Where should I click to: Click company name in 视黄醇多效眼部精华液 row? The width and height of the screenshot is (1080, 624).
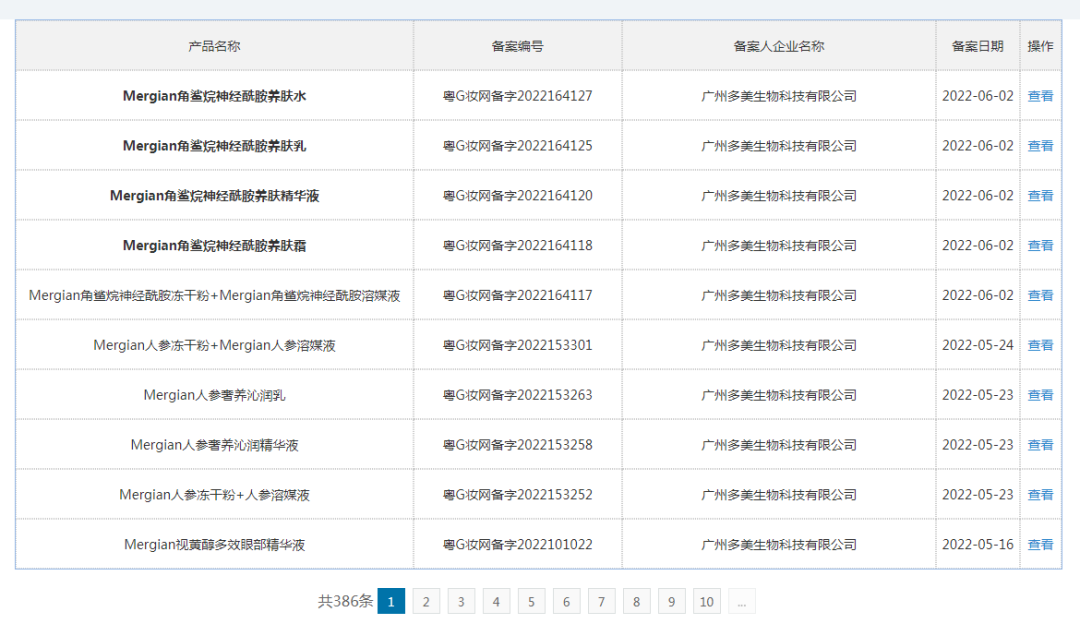click(779, 544)
